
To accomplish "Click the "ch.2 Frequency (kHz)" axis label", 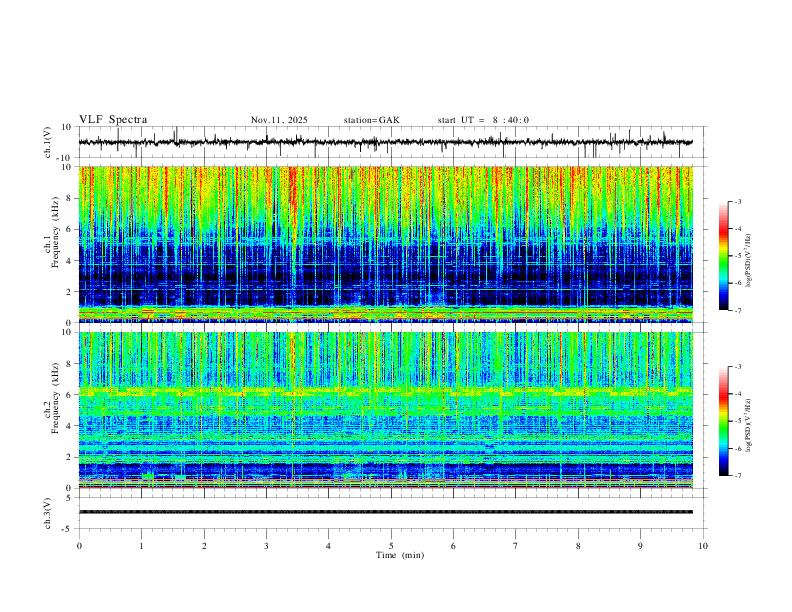I will point(52,398).
